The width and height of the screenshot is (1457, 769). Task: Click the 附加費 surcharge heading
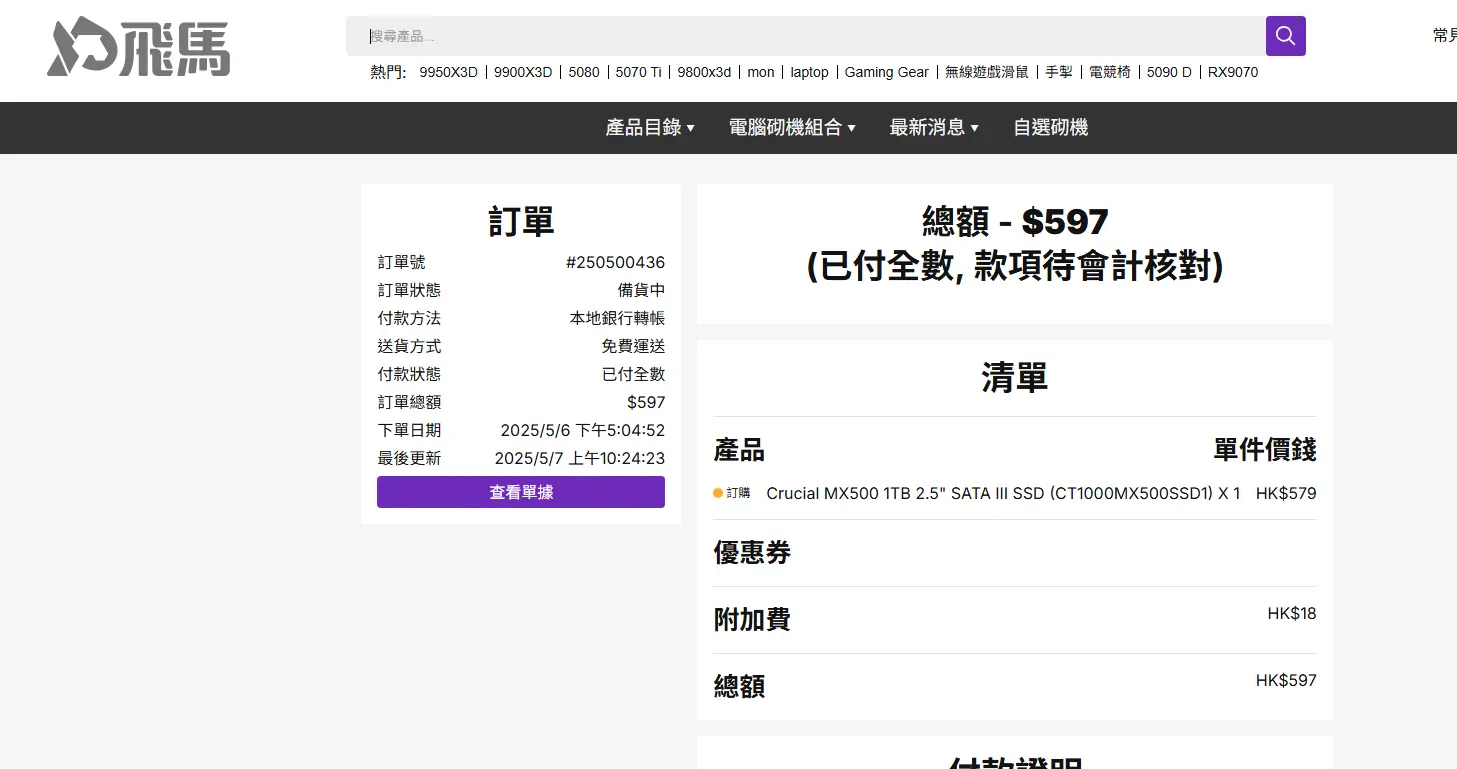(752, 619)
